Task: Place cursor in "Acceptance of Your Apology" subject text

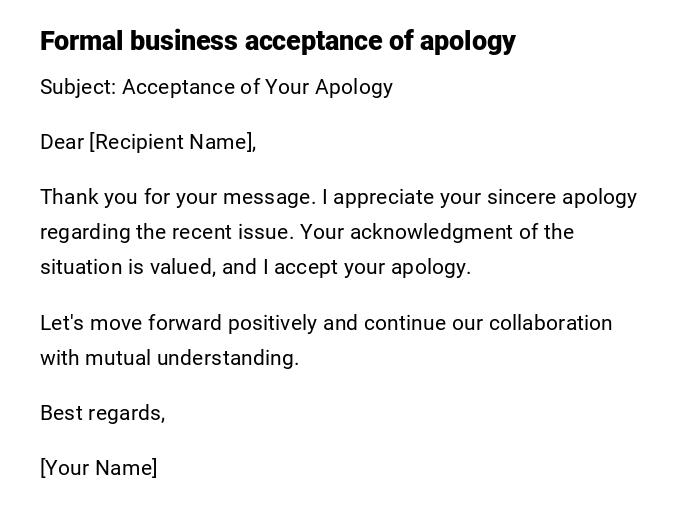Action: click(257, 87)
